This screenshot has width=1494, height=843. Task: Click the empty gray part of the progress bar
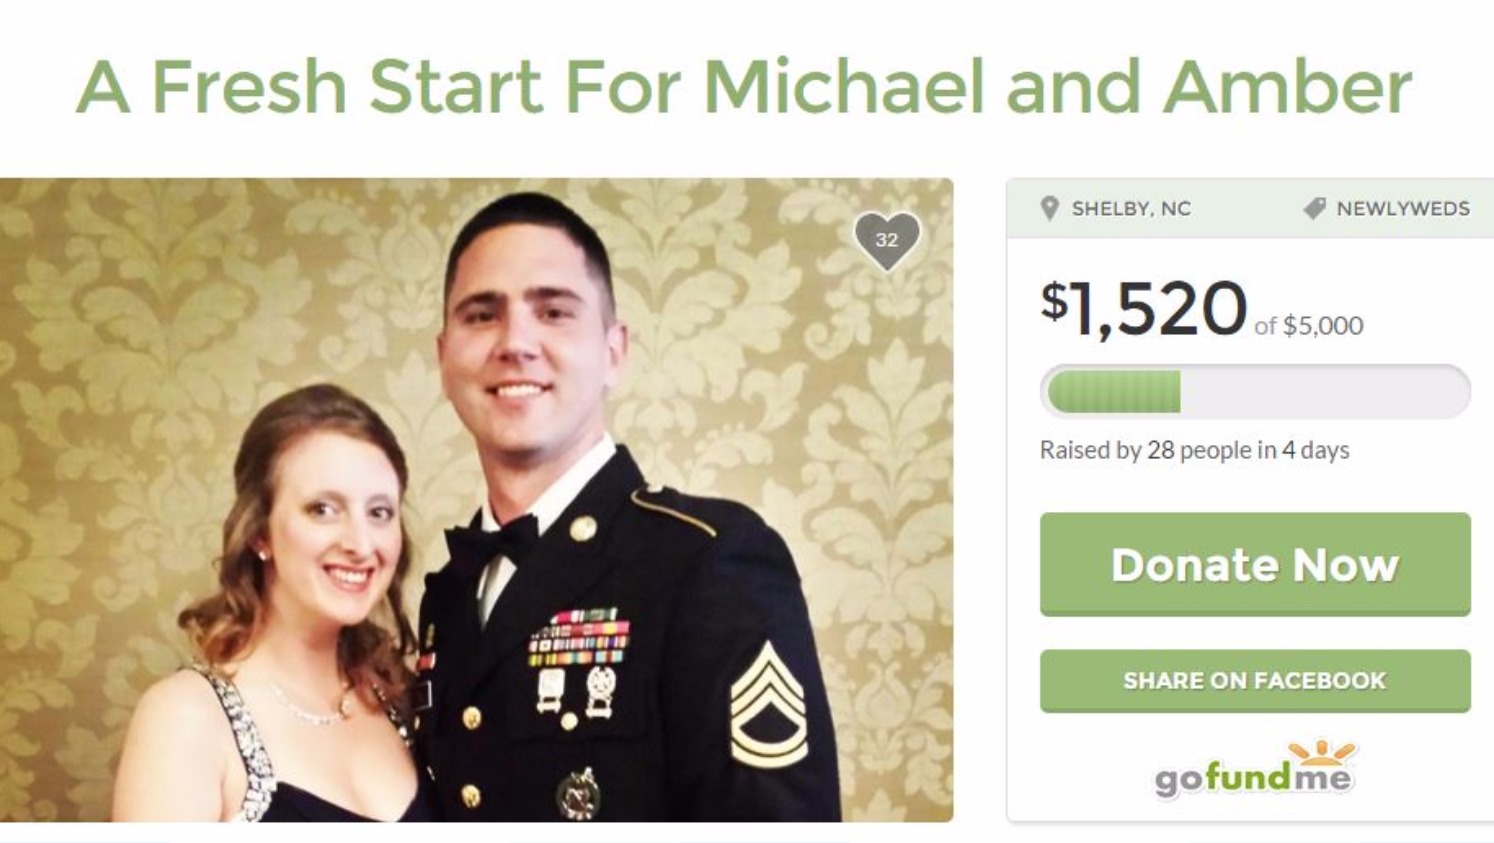1324,391
